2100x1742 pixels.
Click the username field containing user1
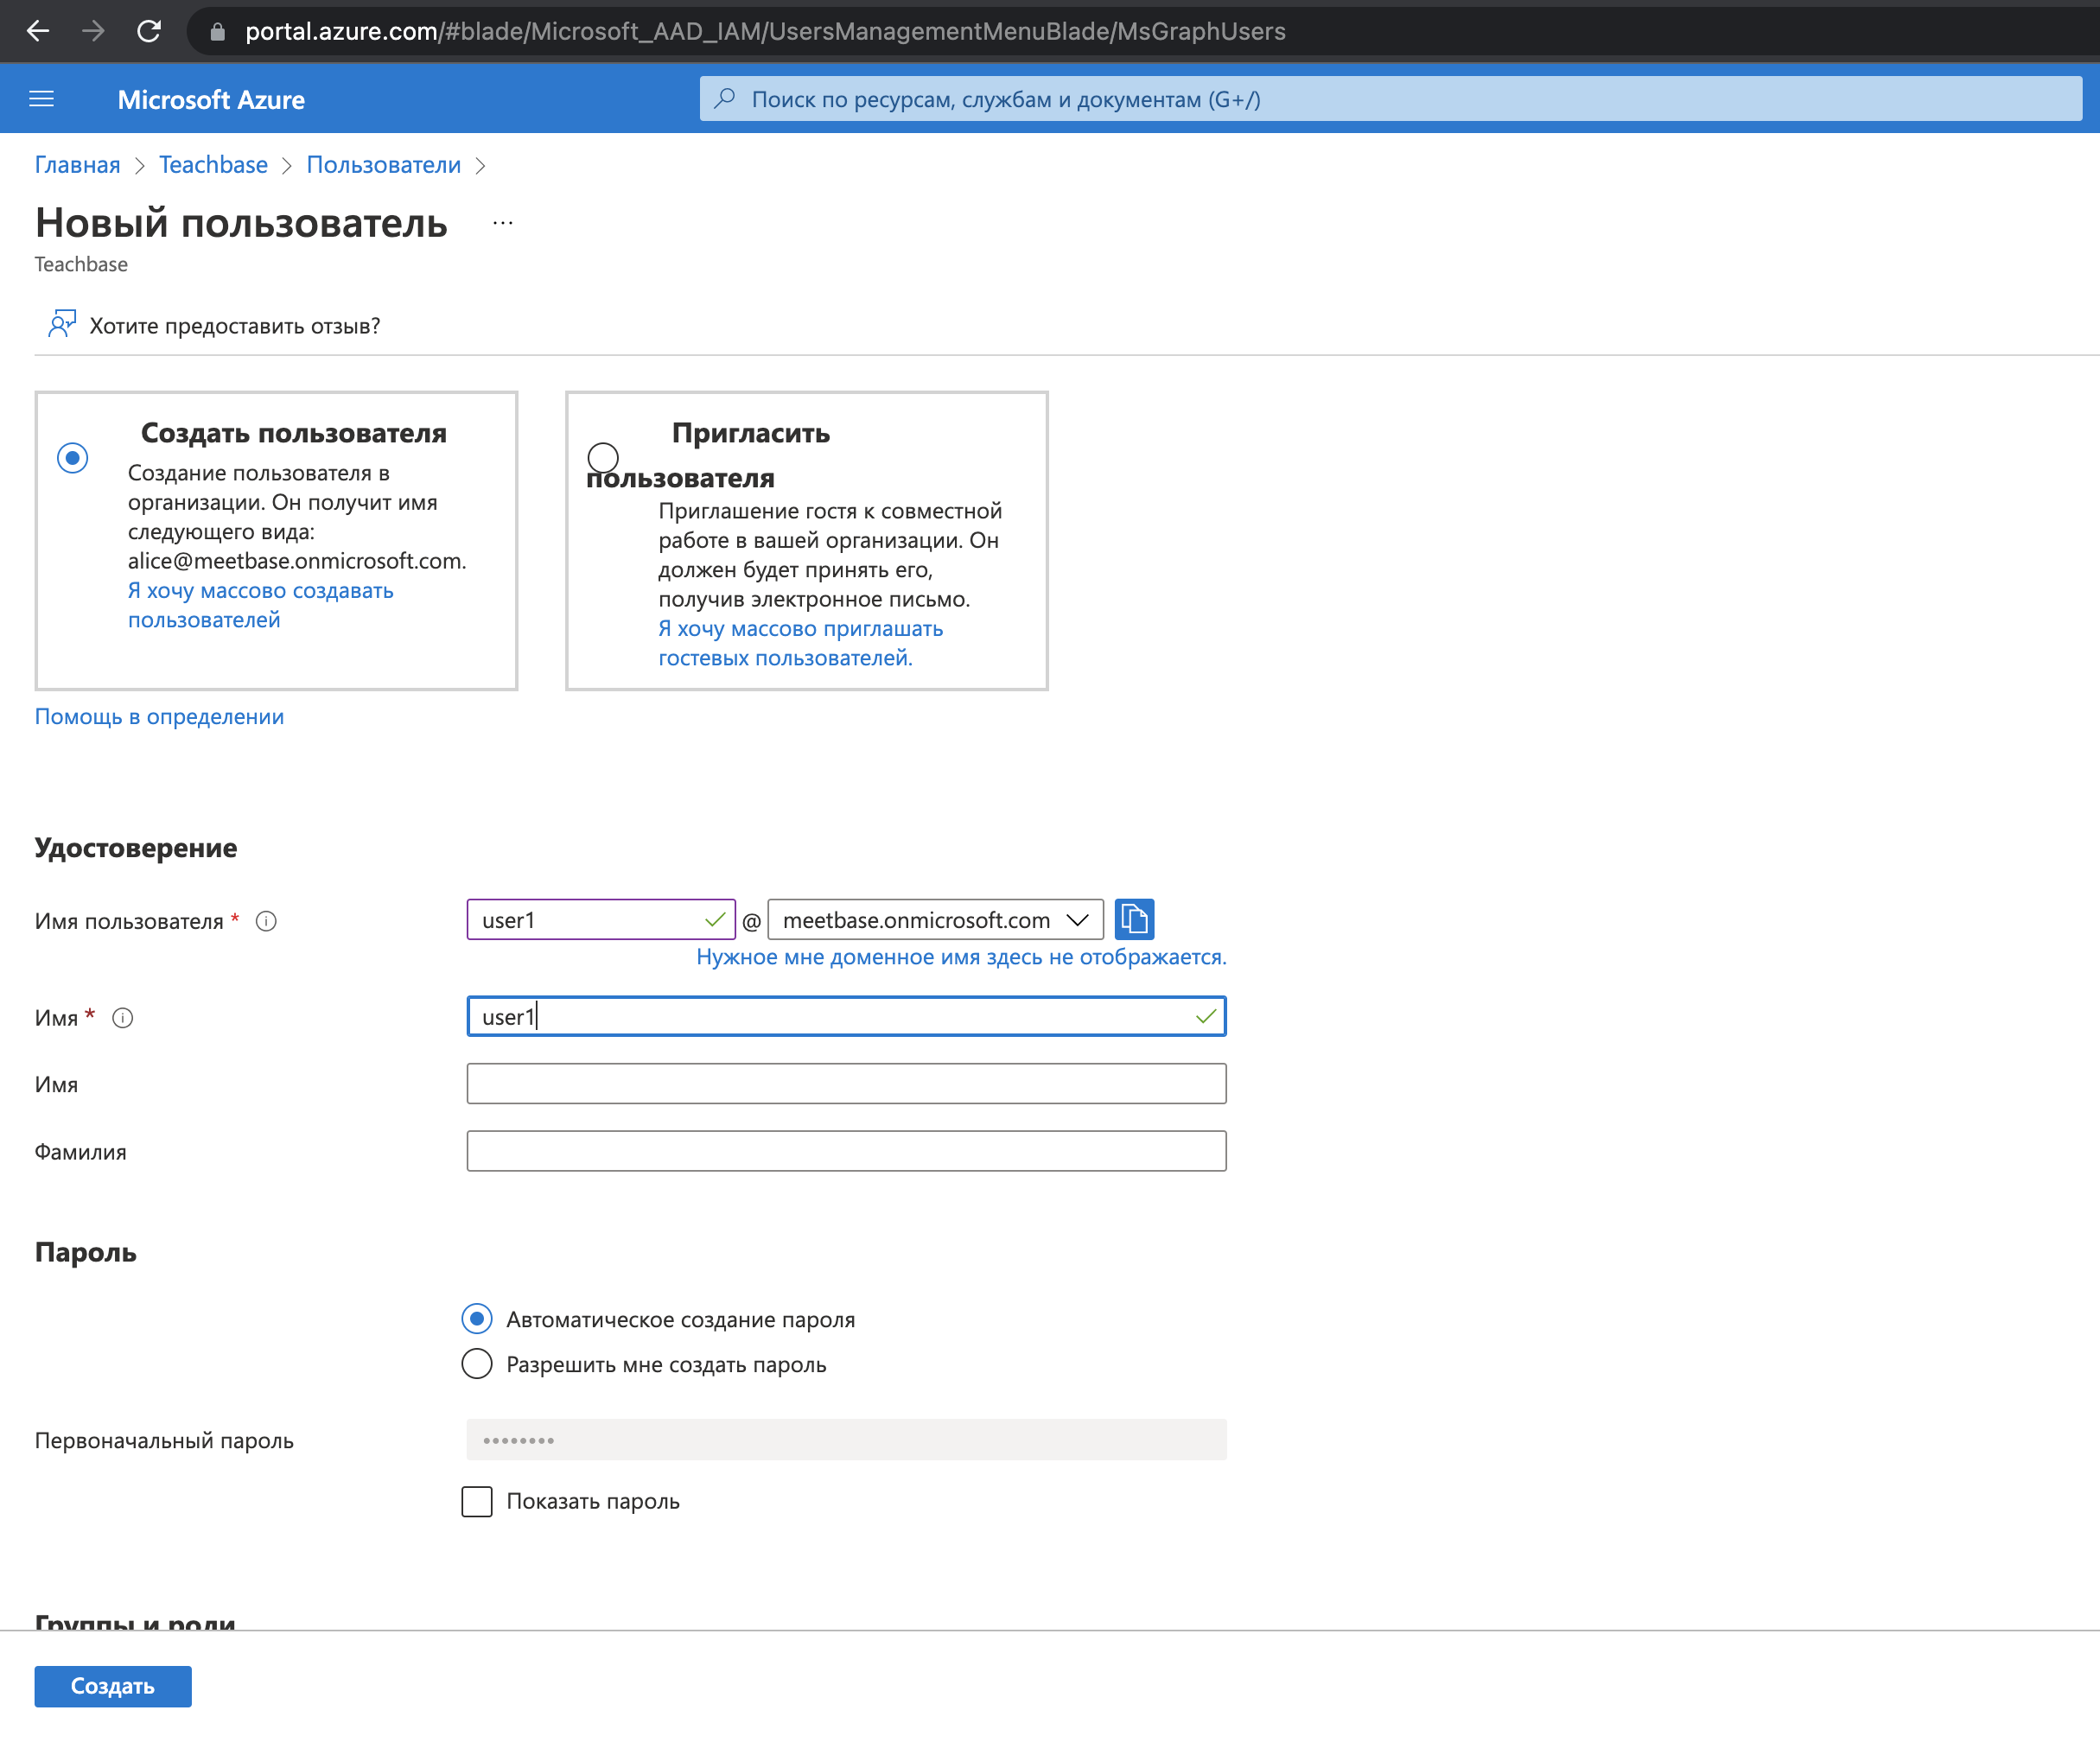click(x=601, y=920)
